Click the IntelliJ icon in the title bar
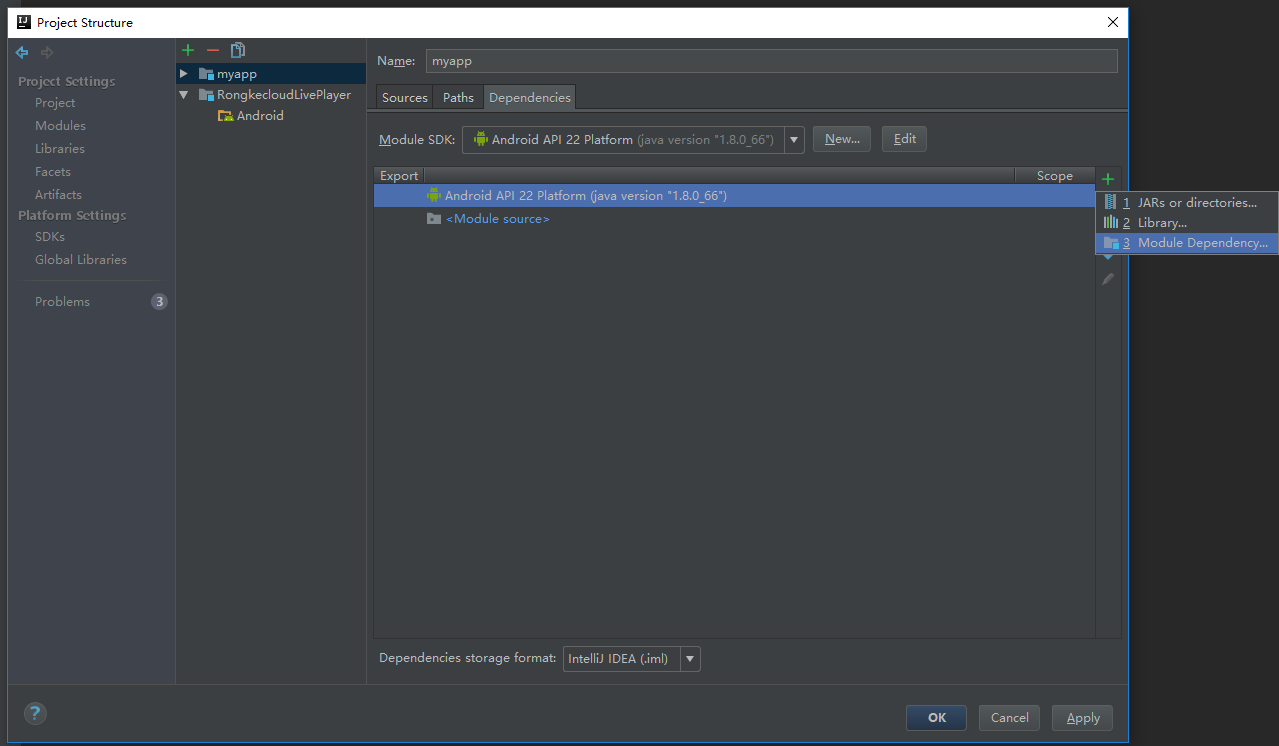Screen dimensions: 1279x746 point(24,22)
